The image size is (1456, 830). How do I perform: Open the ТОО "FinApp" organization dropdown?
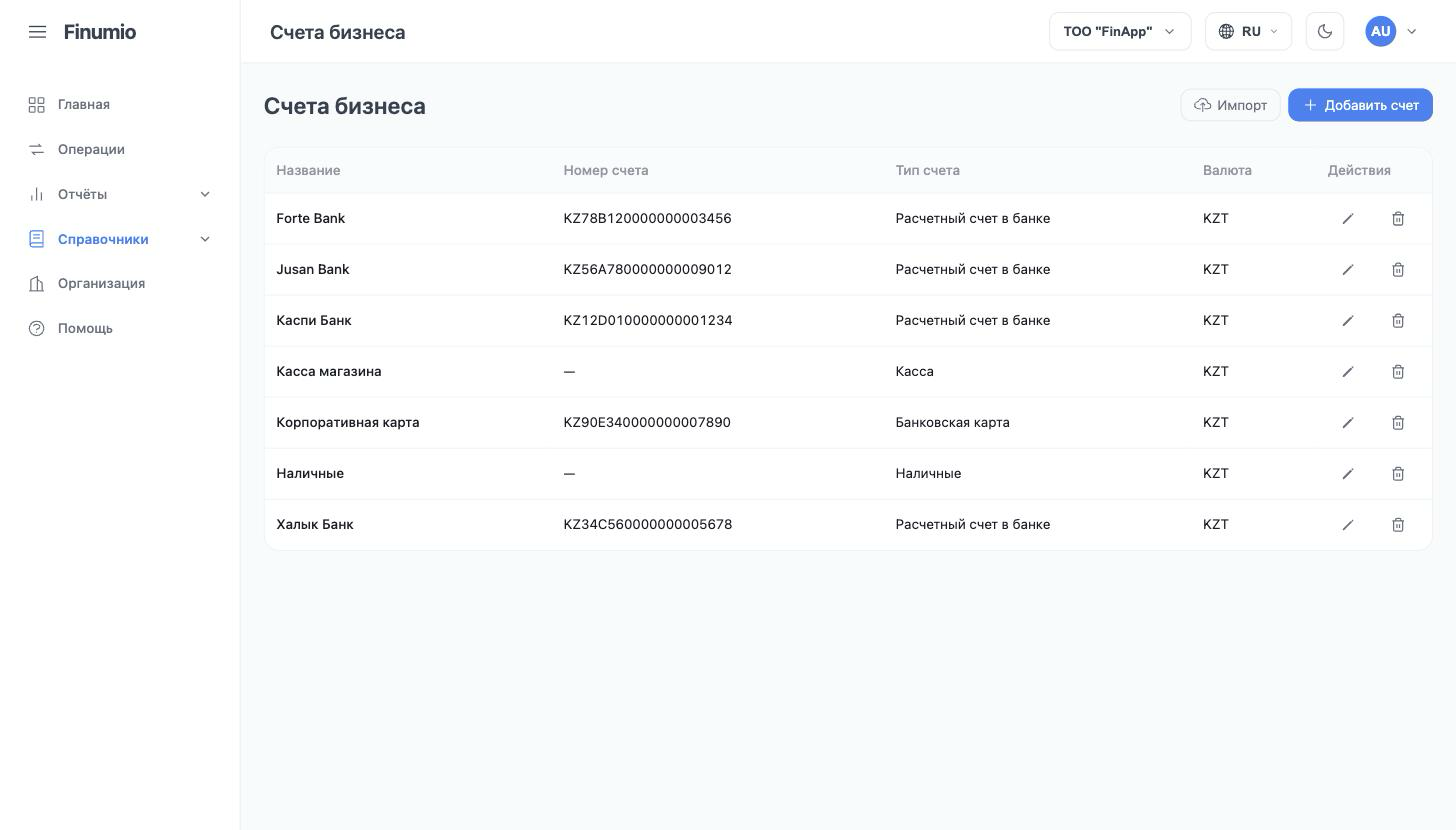tap(1120, 31)
